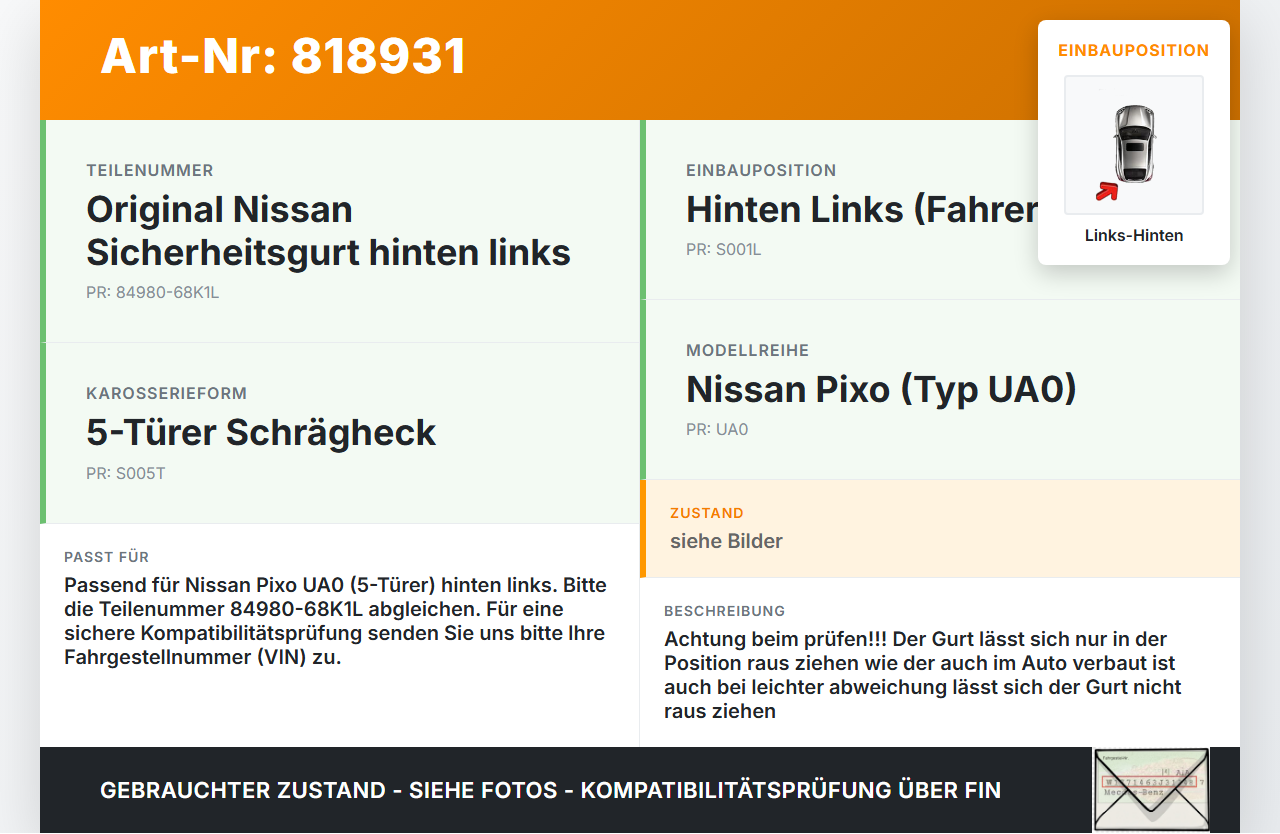Viewport: 1280px width, 834px height.
Task: Click the PASST FÜR label
Action: (x=106, y=557)
